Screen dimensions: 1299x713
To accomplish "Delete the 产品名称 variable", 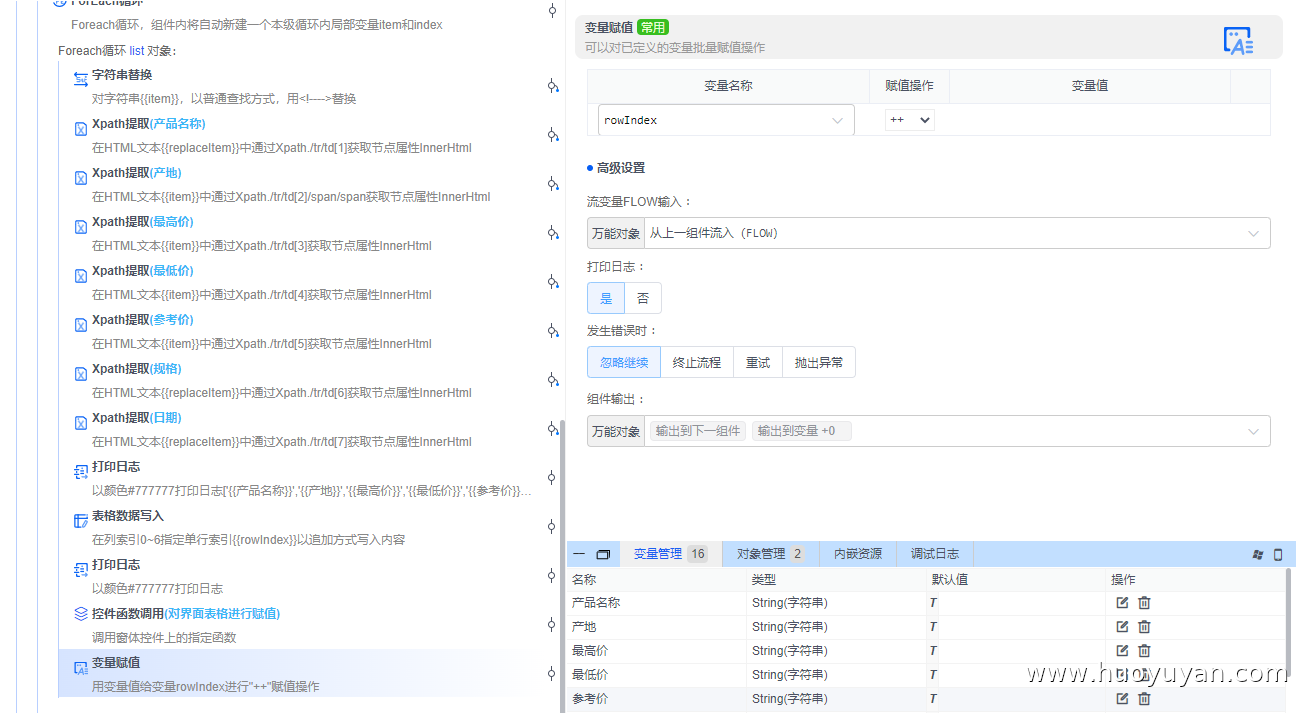I will [1144, 603].
